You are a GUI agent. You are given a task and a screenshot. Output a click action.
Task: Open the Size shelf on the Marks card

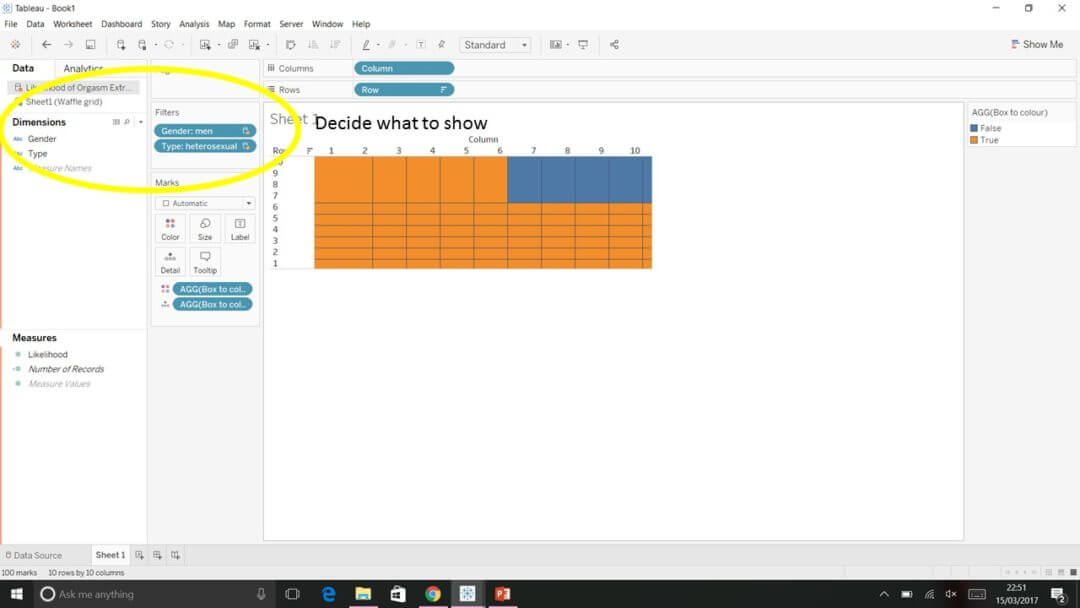[x=205, y=228]
